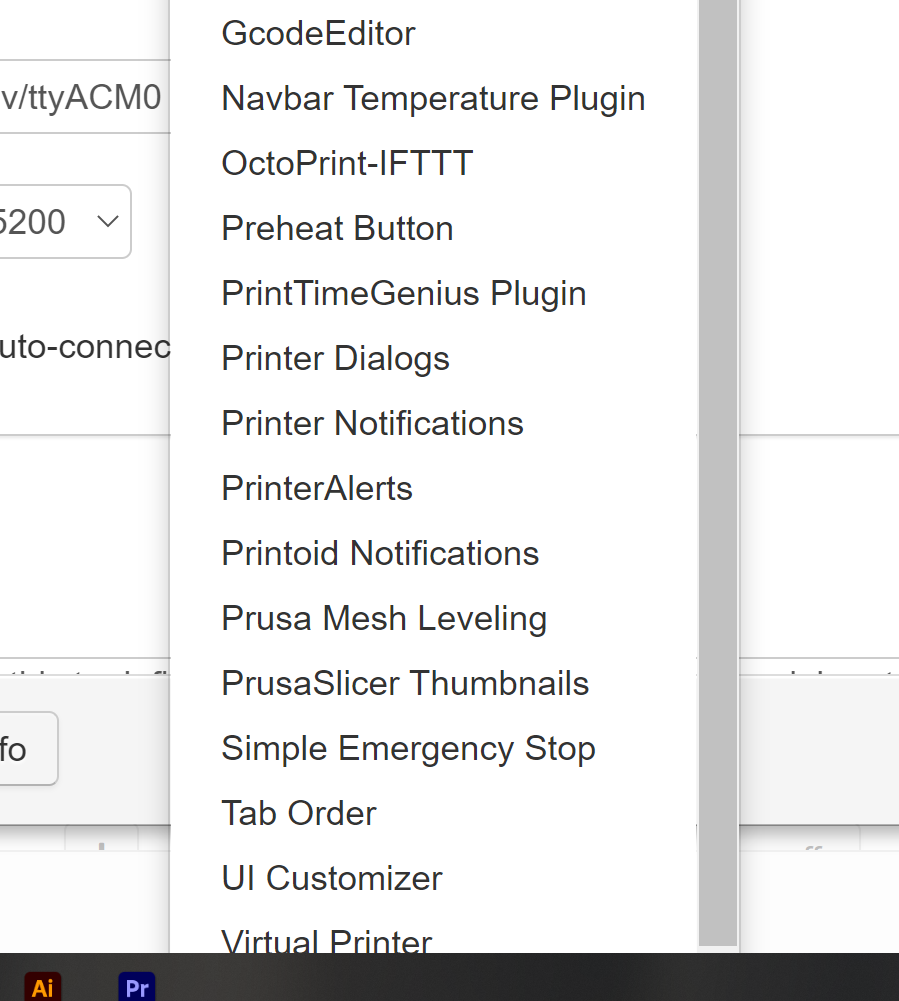Launch Adobe Premiere Pro from the taskbar
Image resolution: width=899 pixels, height=1001 pixels.
pos(136,987)
